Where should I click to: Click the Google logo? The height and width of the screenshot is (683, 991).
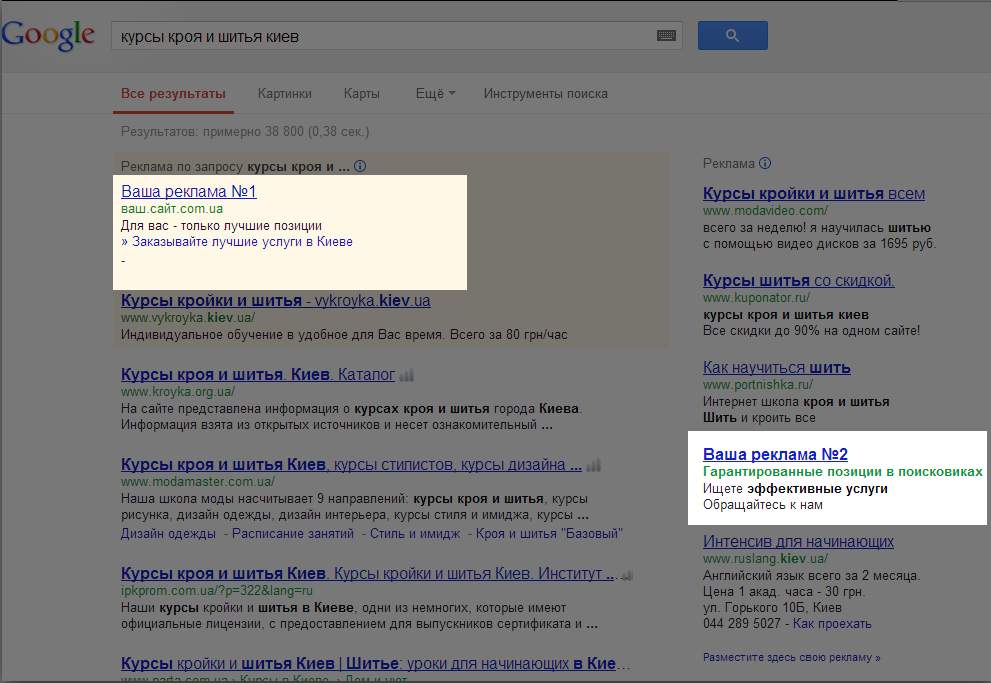[x=48, y=35]
